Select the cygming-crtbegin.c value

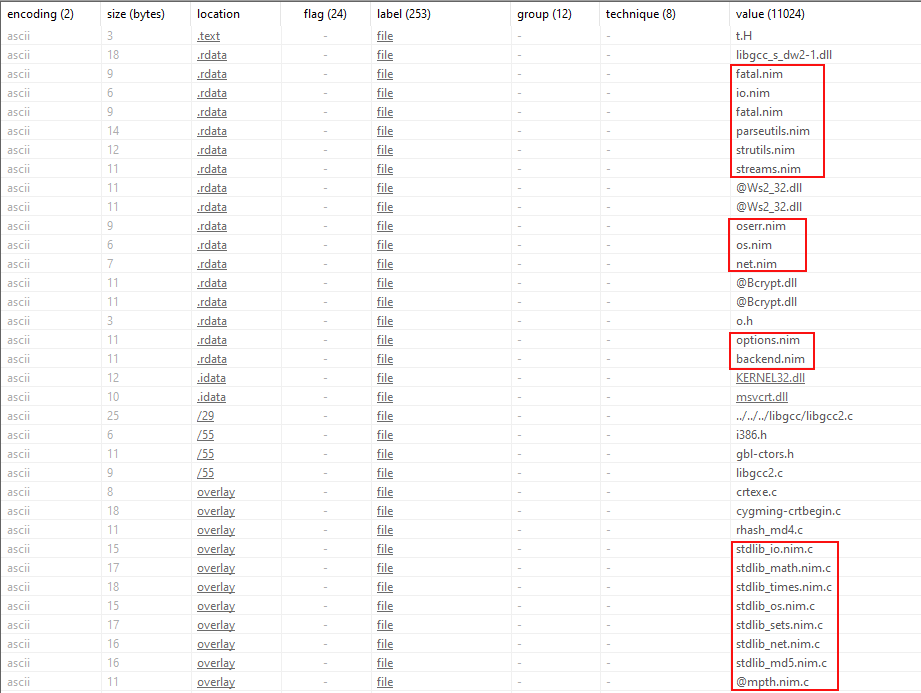click(788, 511)
